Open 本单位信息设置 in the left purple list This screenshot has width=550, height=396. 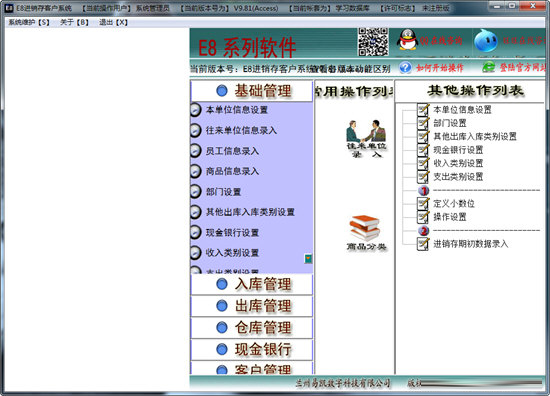click(237, 110)
